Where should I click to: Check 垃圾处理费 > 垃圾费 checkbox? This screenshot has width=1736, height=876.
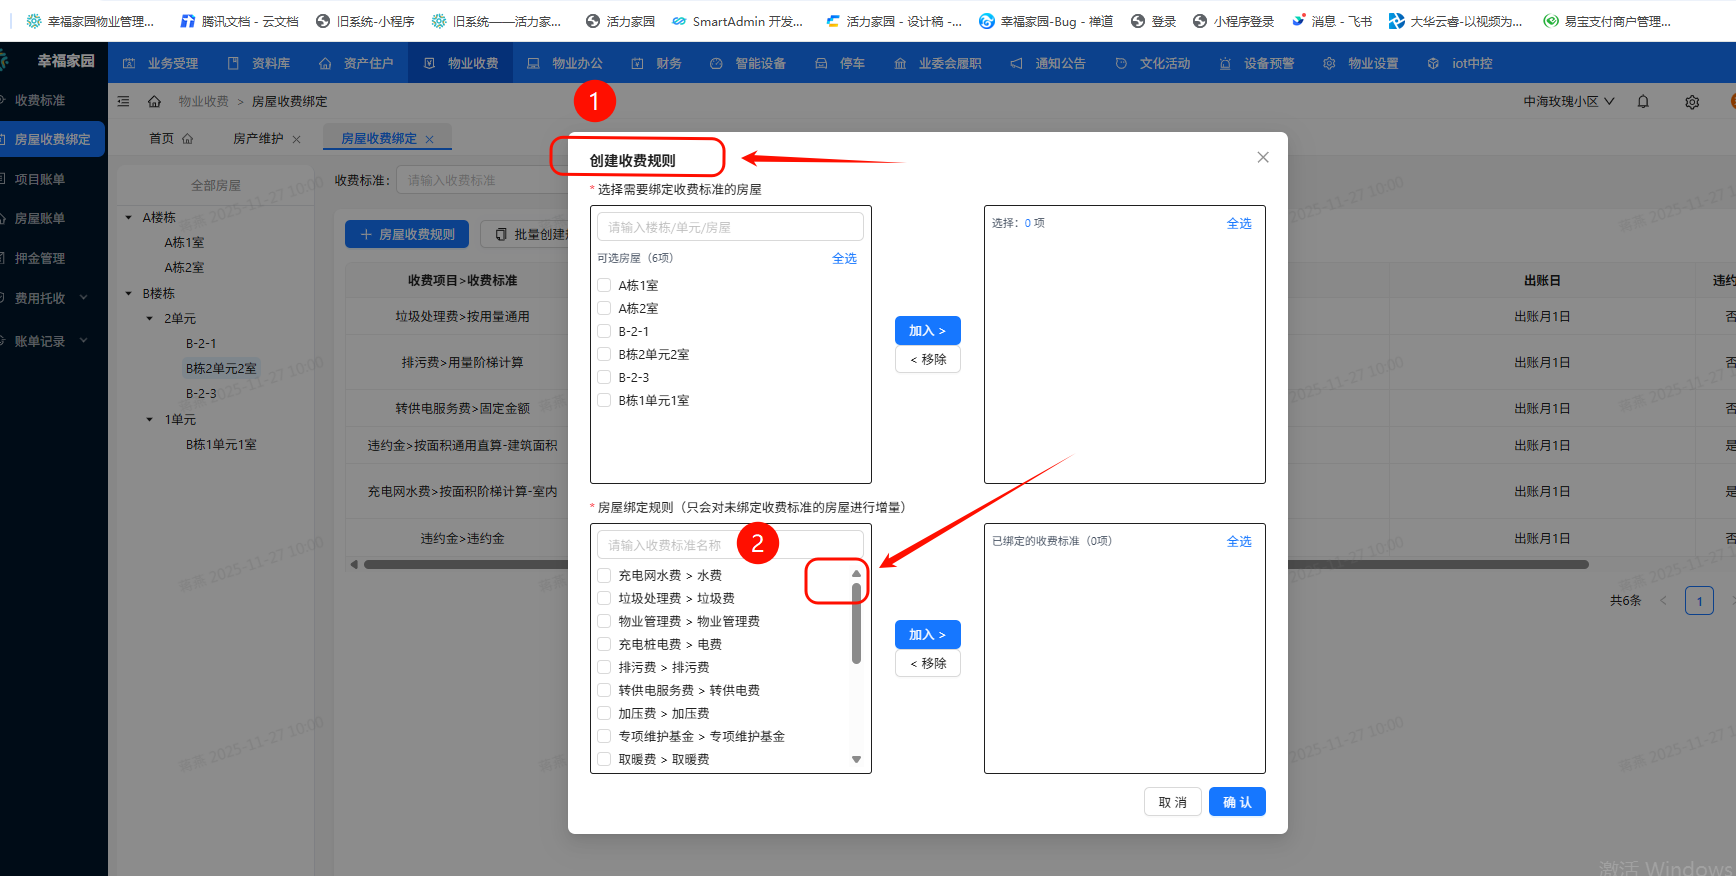[604, 598]
